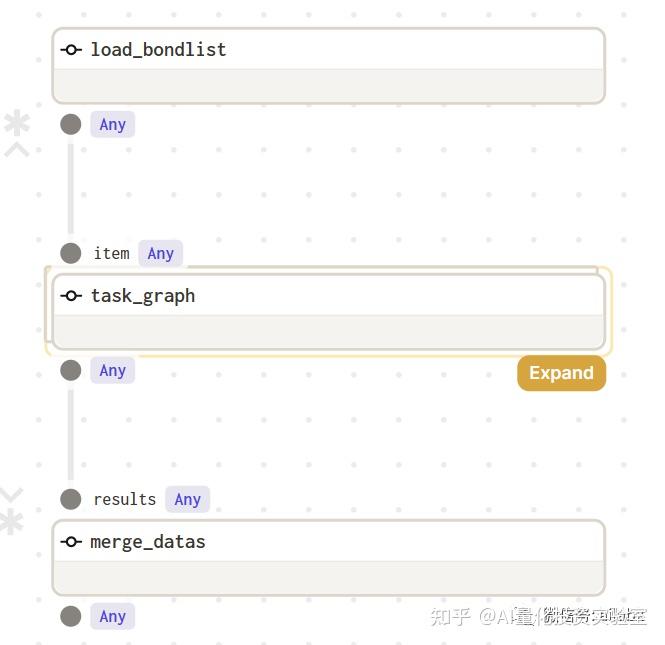Click the node icon beside task_graph
The width and height of the screenshot is (665, 645).
(71, 296)
